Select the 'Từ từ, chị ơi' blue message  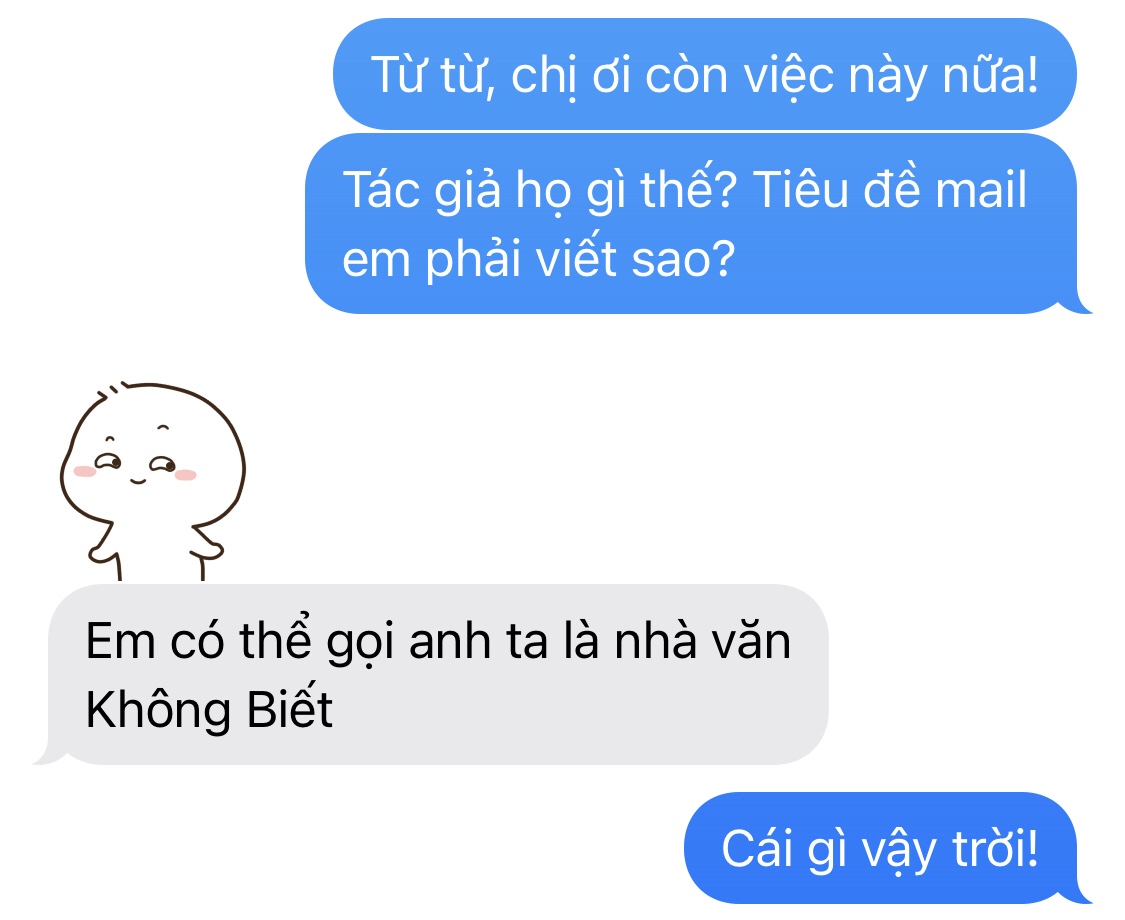pyautogui.click(x=705, y=74)
